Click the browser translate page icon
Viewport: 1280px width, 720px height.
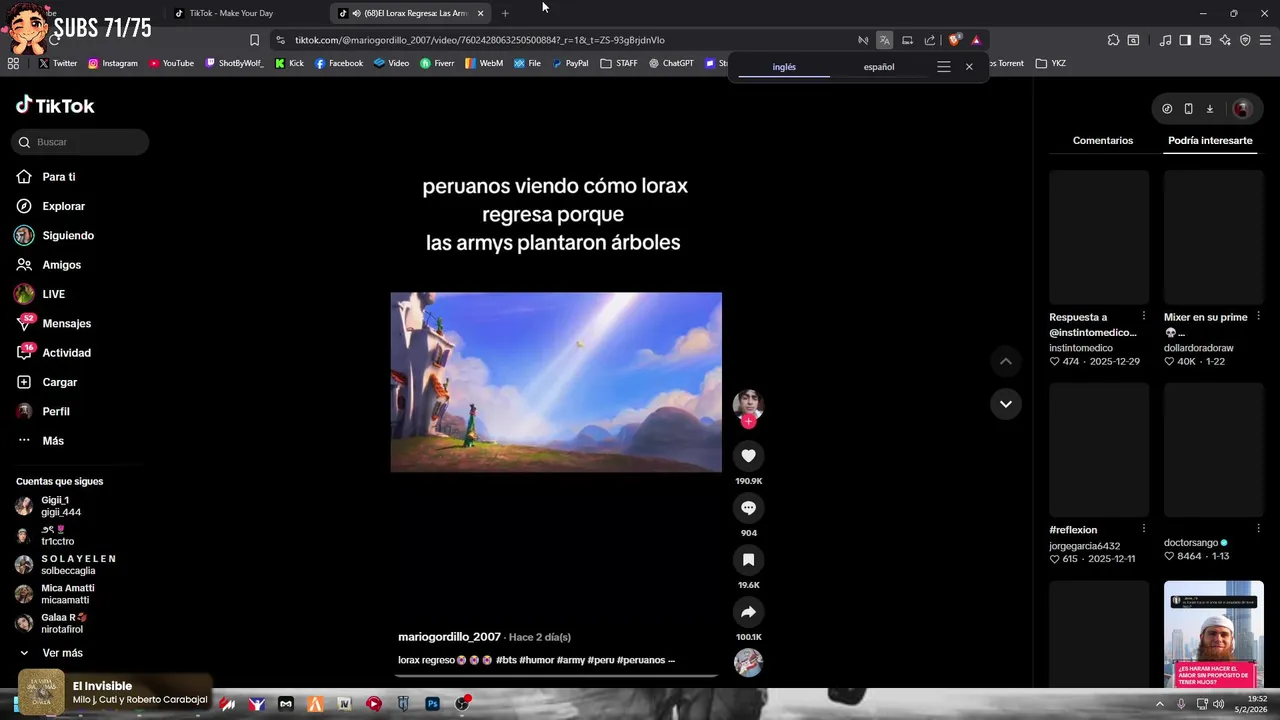click(x=885, y=40)
